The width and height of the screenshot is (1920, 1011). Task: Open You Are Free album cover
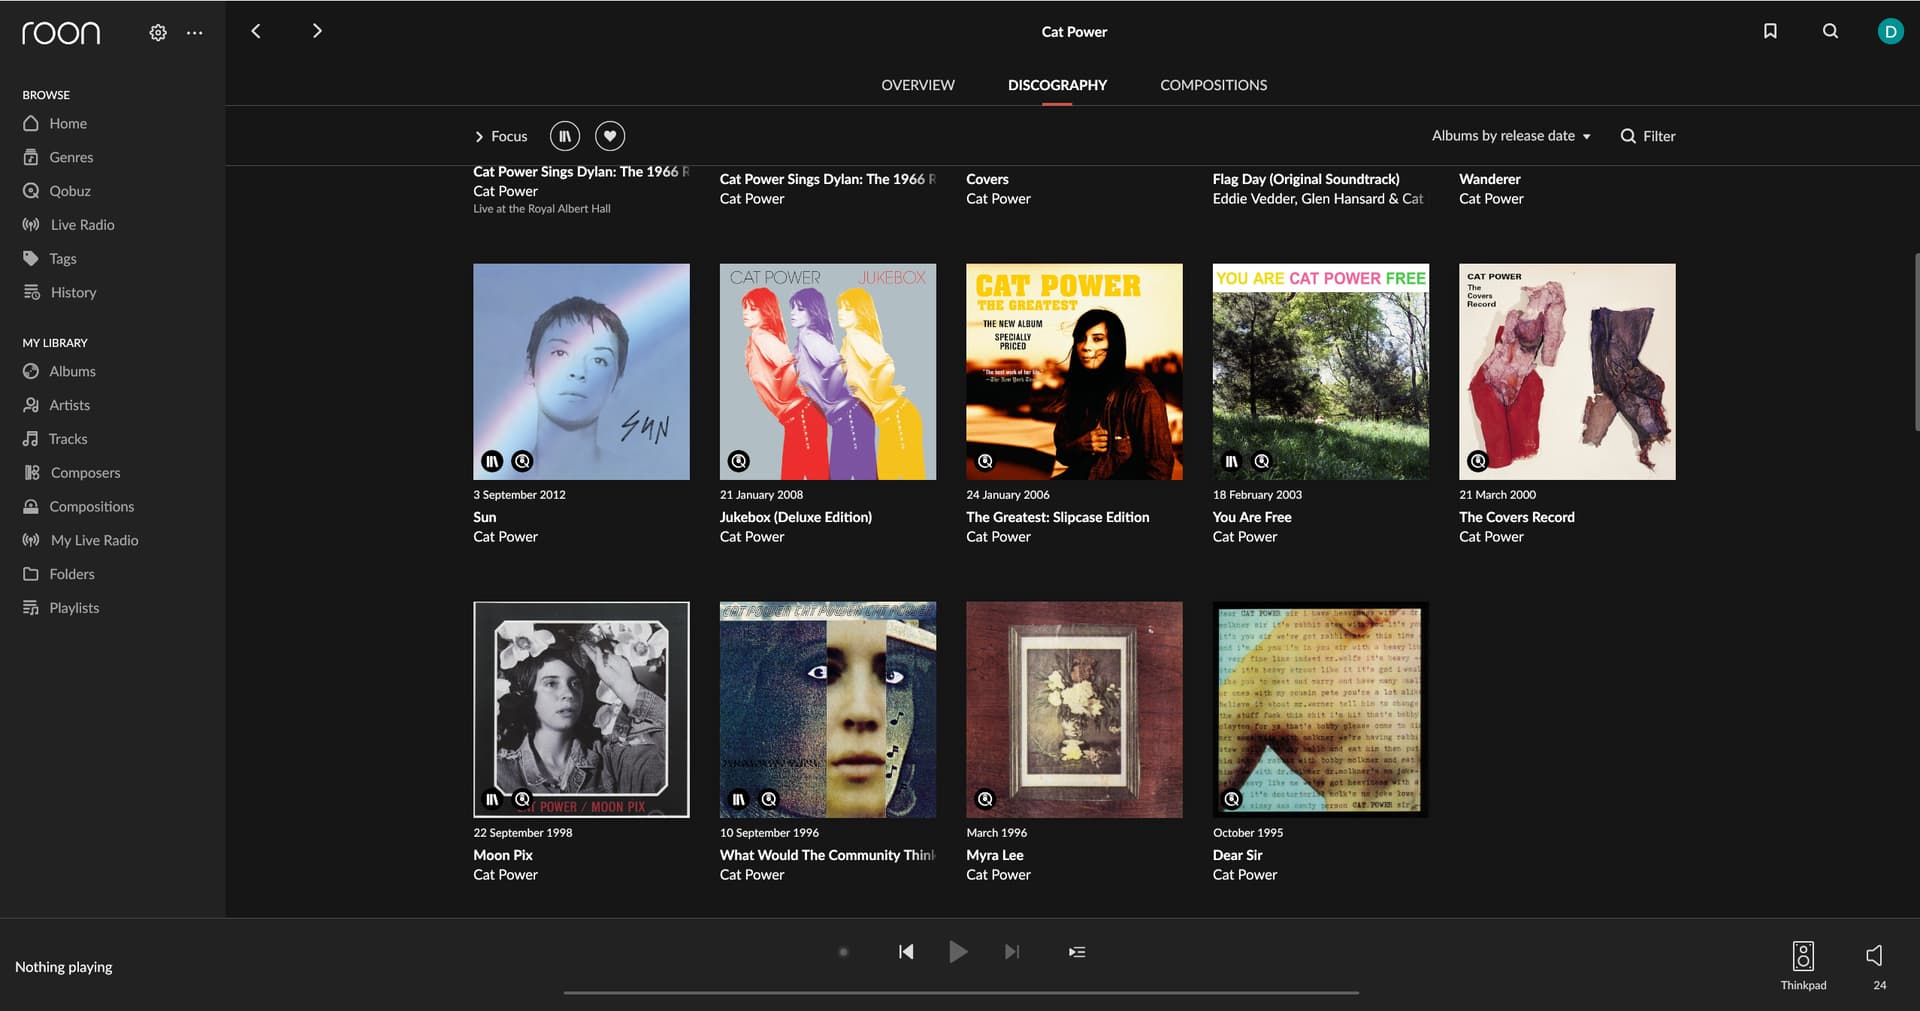click(1321, 372)
